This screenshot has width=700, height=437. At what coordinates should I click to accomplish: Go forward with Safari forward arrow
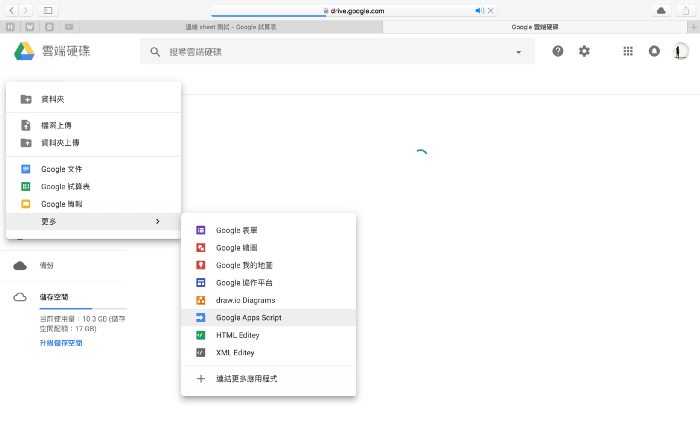(x=25, y=10)
